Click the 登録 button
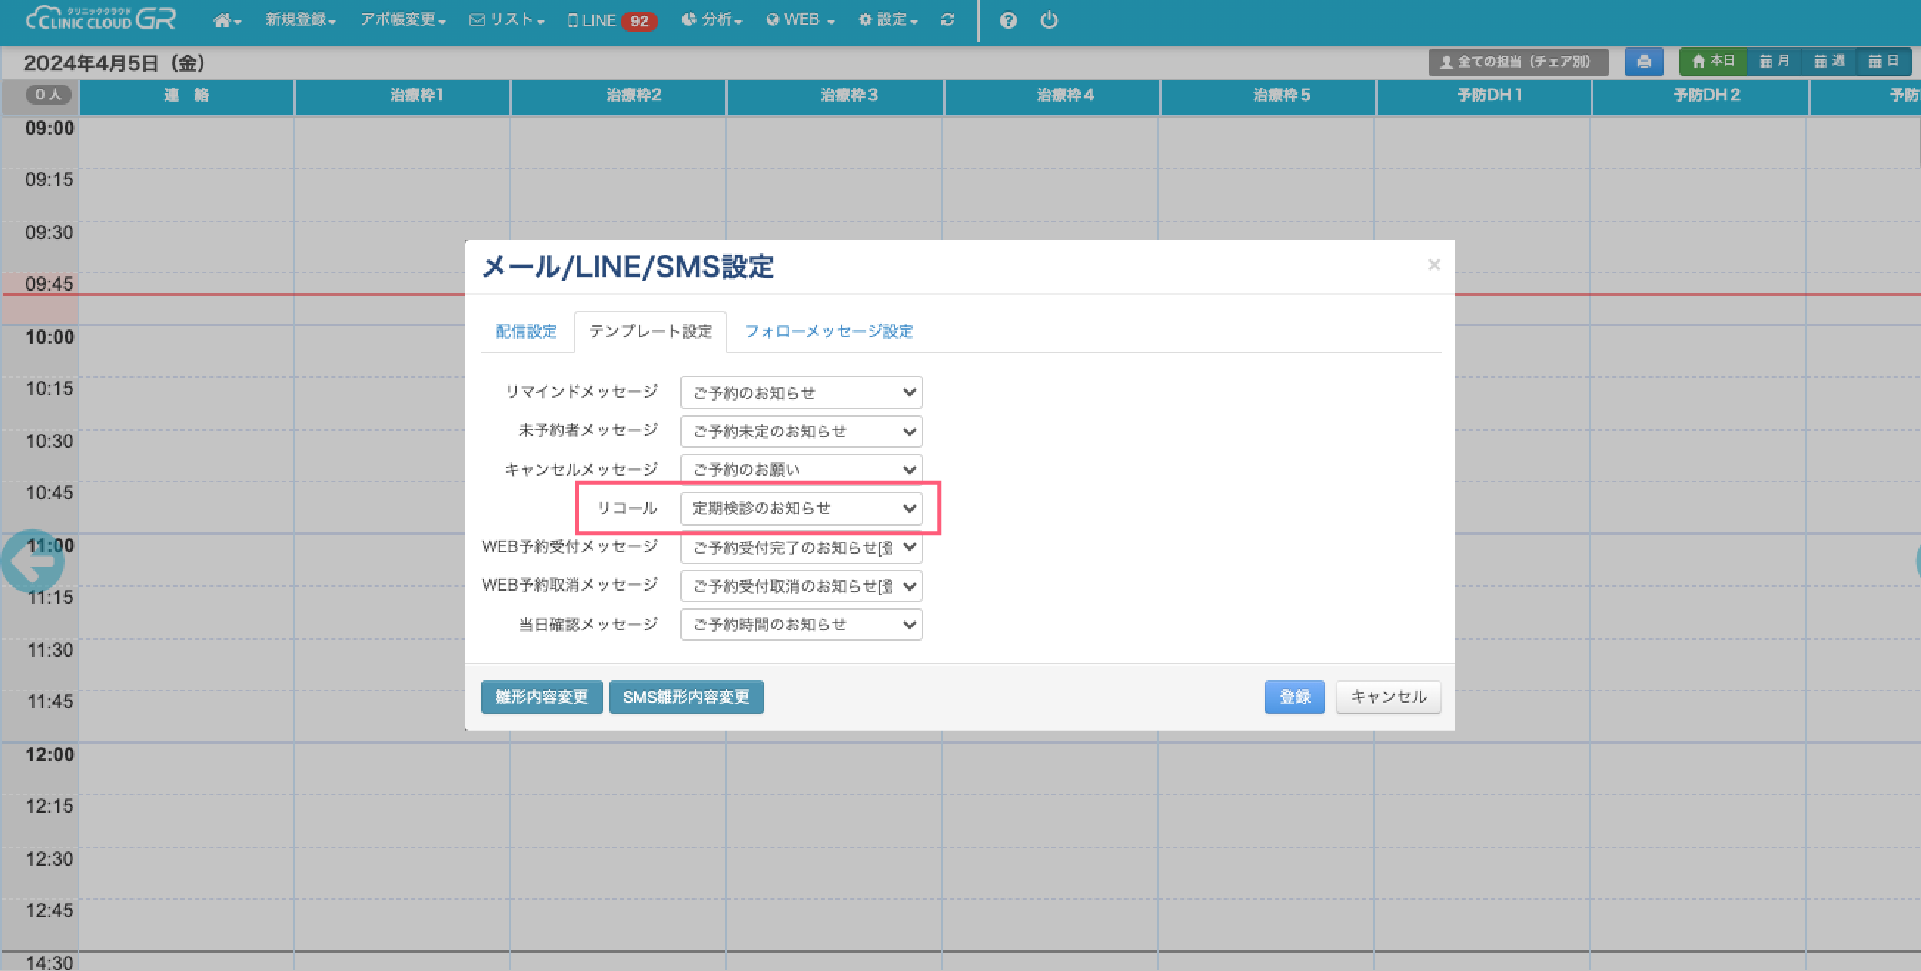 point(1294,697)
